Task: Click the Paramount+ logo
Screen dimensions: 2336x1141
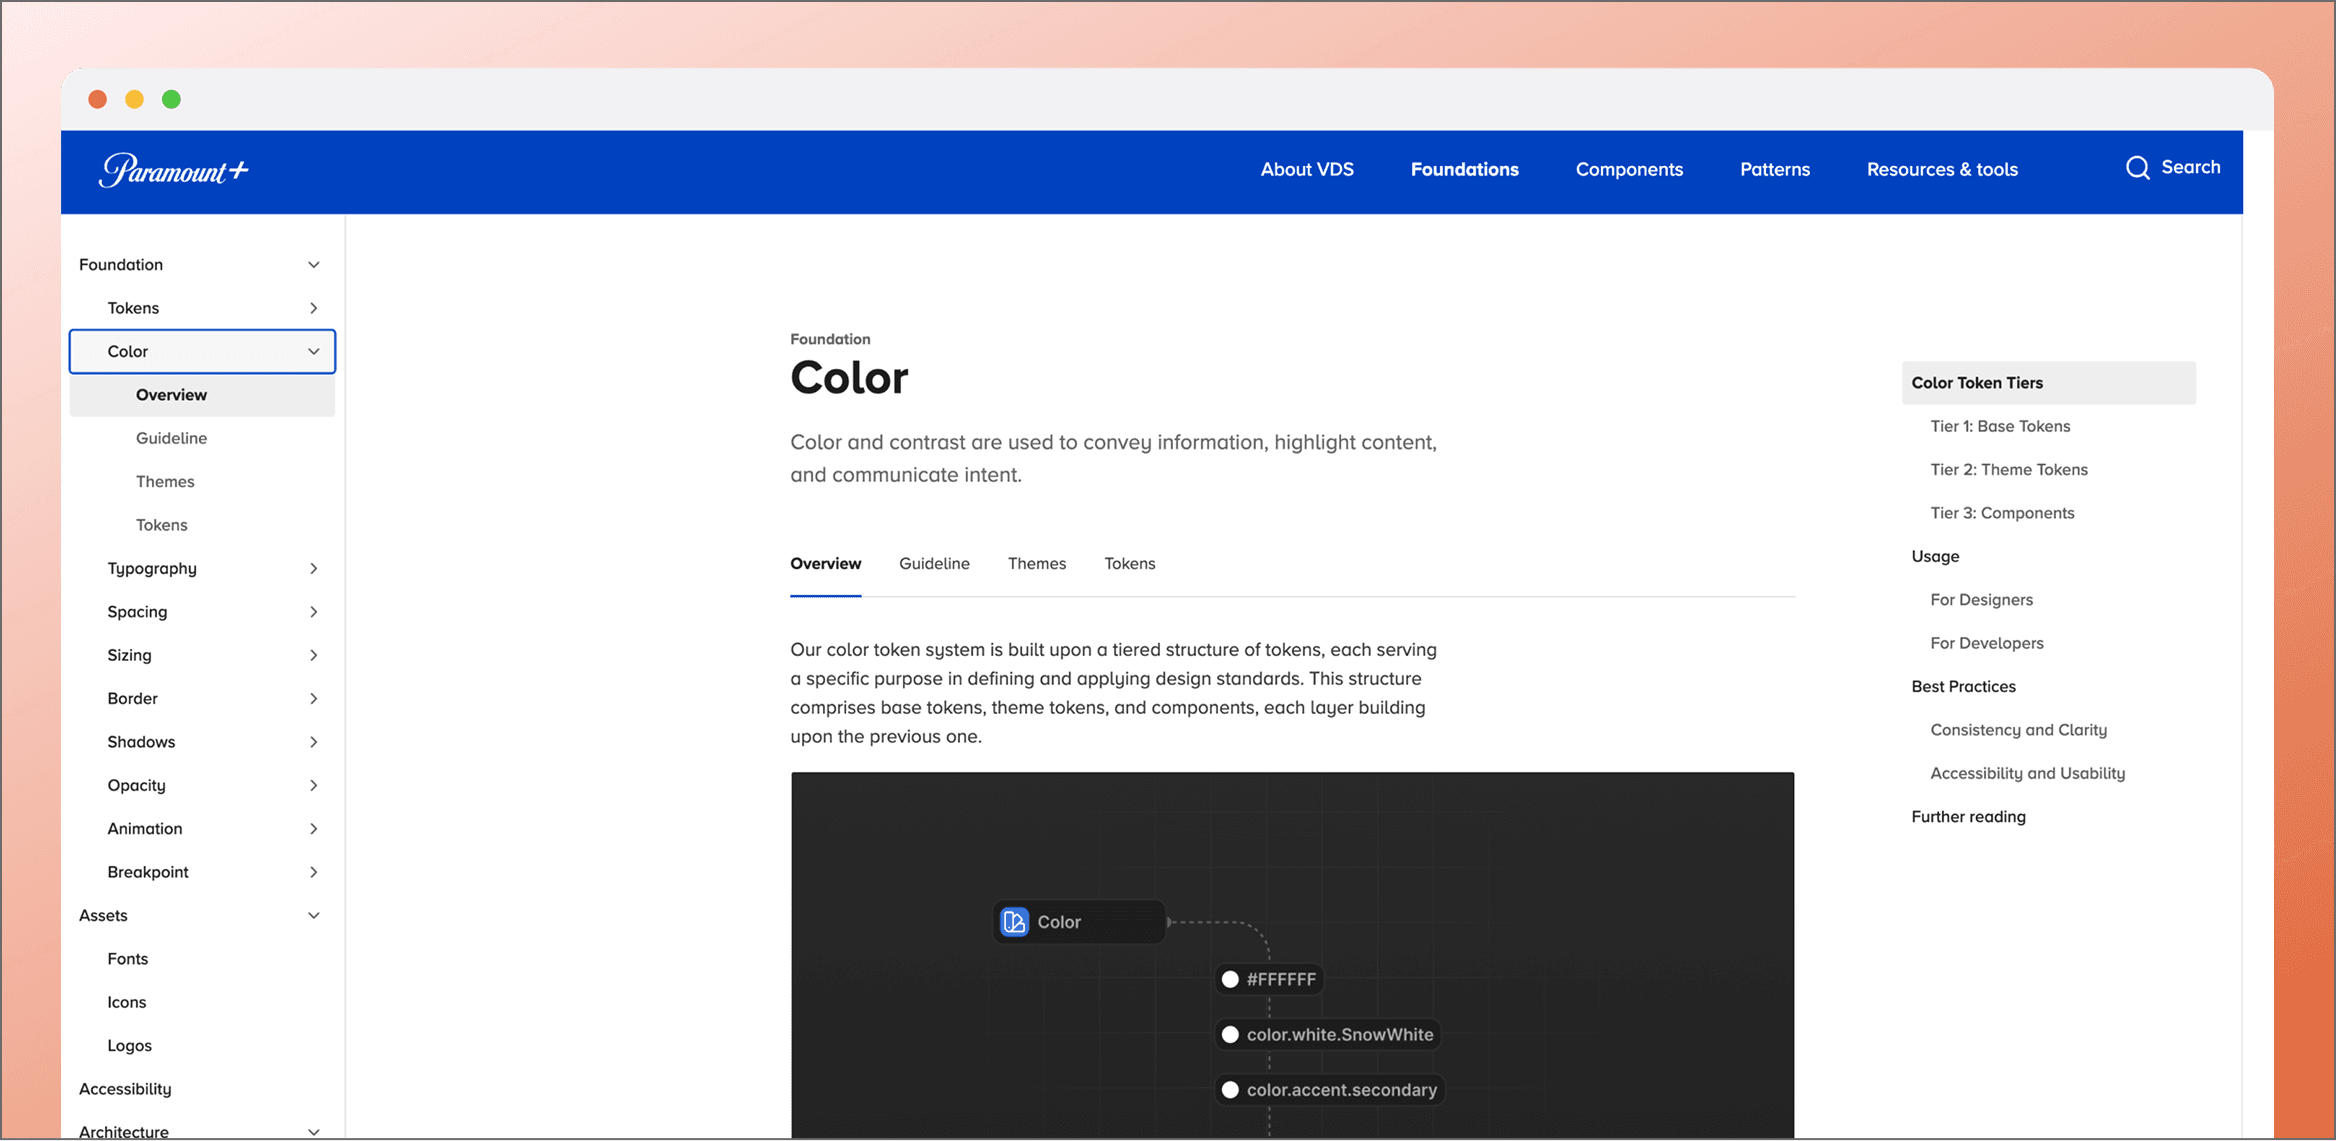Action: (174, 170)
